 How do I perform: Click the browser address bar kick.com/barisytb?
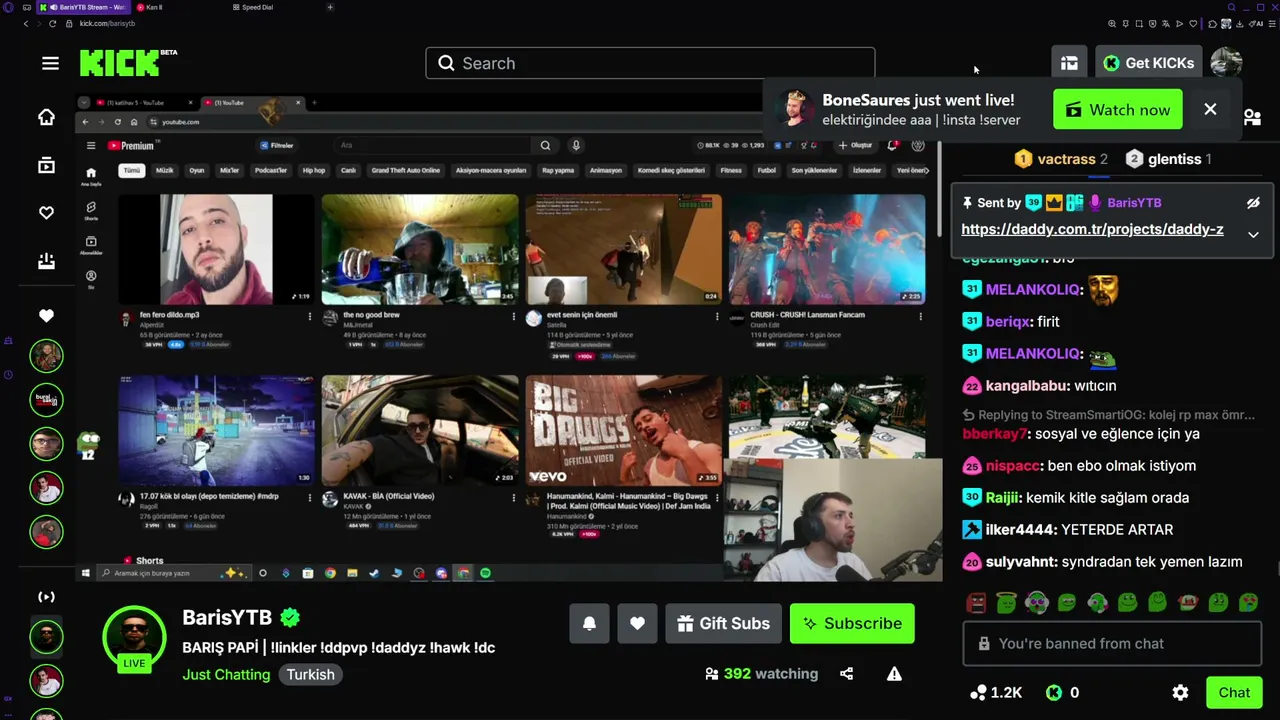[x=107, y=23]
